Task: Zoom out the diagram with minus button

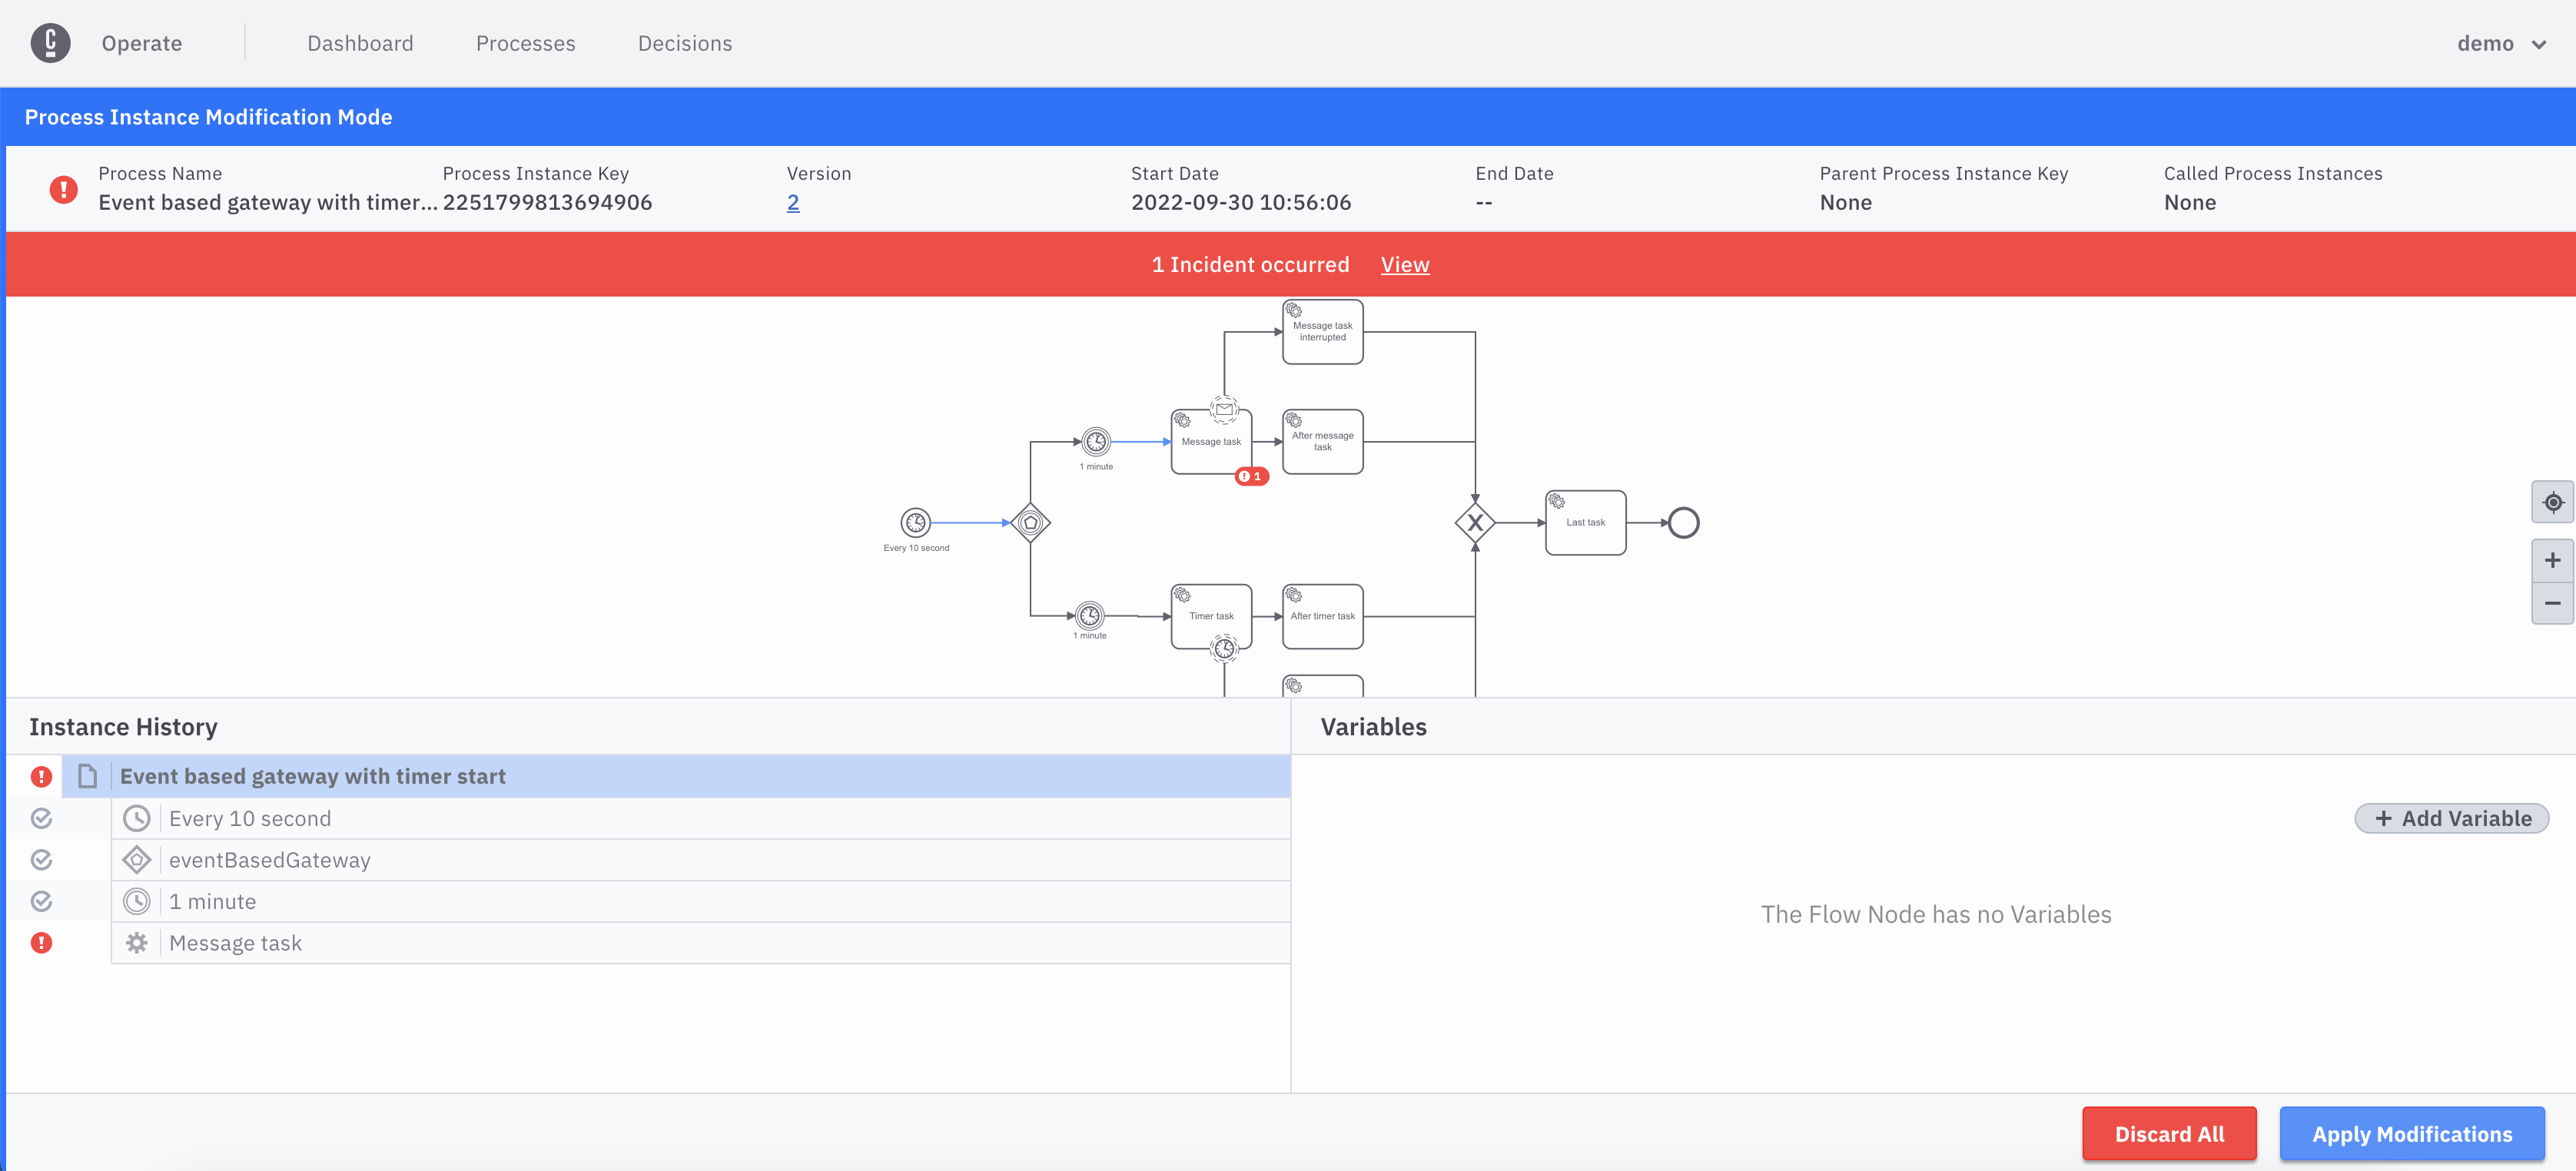Action: [2552, 603]
